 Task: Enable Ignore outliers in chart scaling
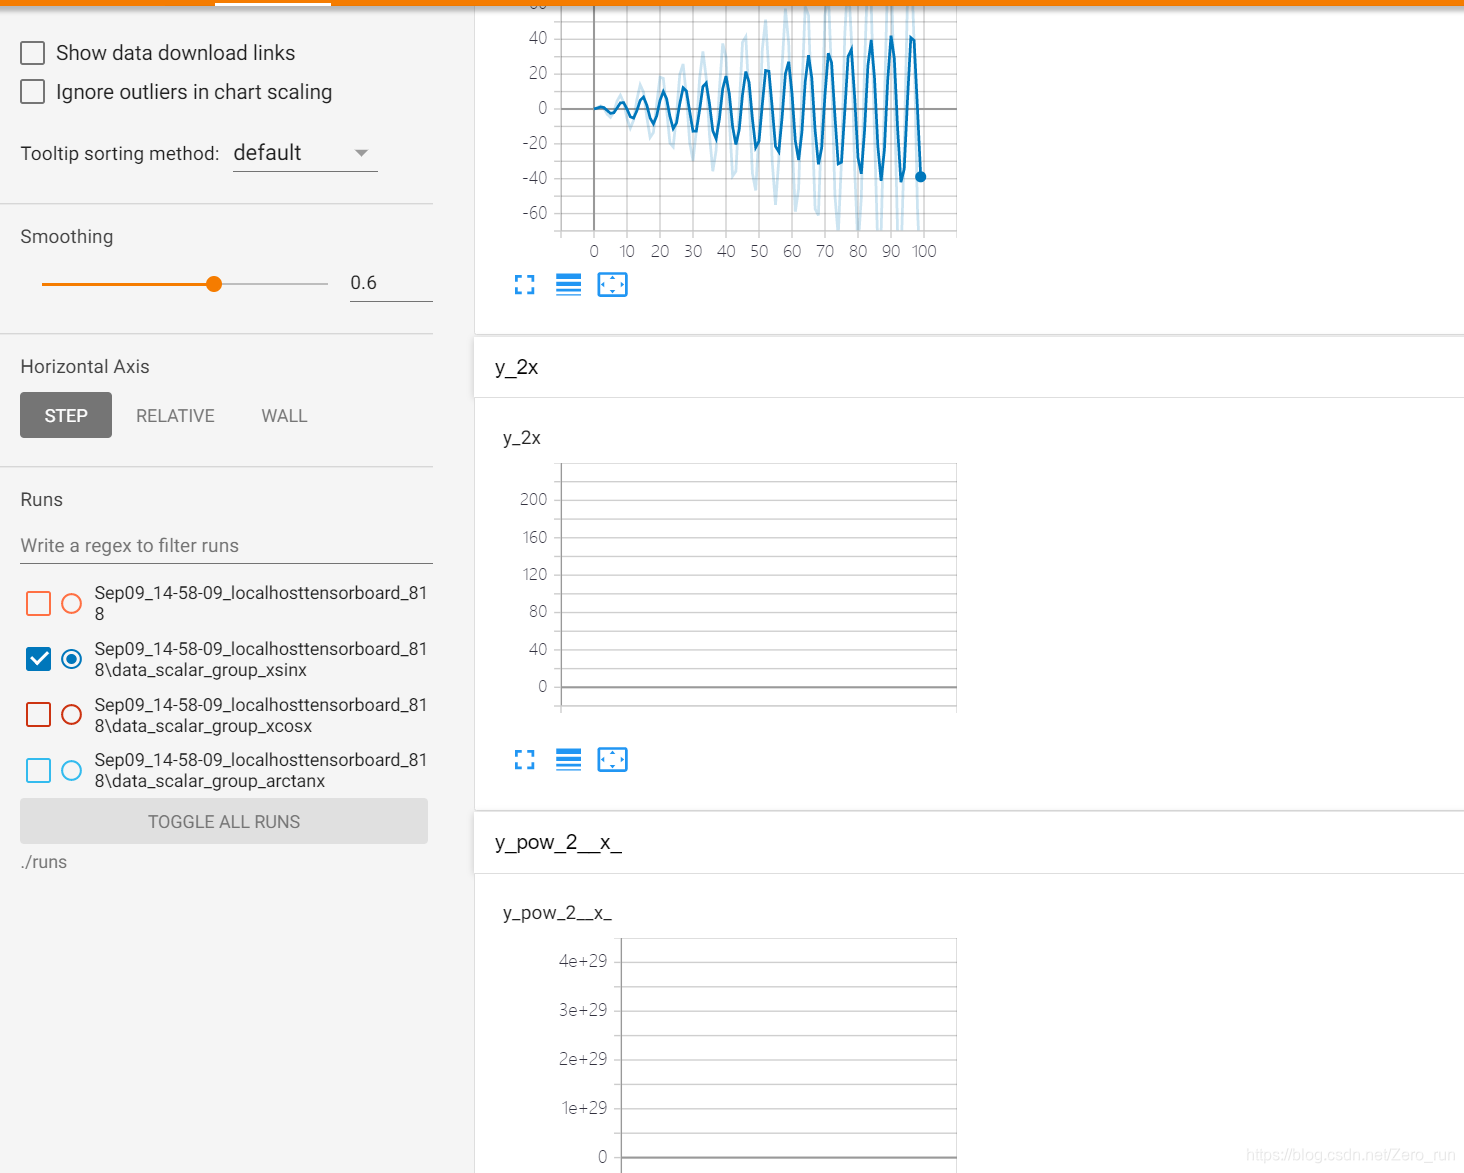click(x=33, y=92)
